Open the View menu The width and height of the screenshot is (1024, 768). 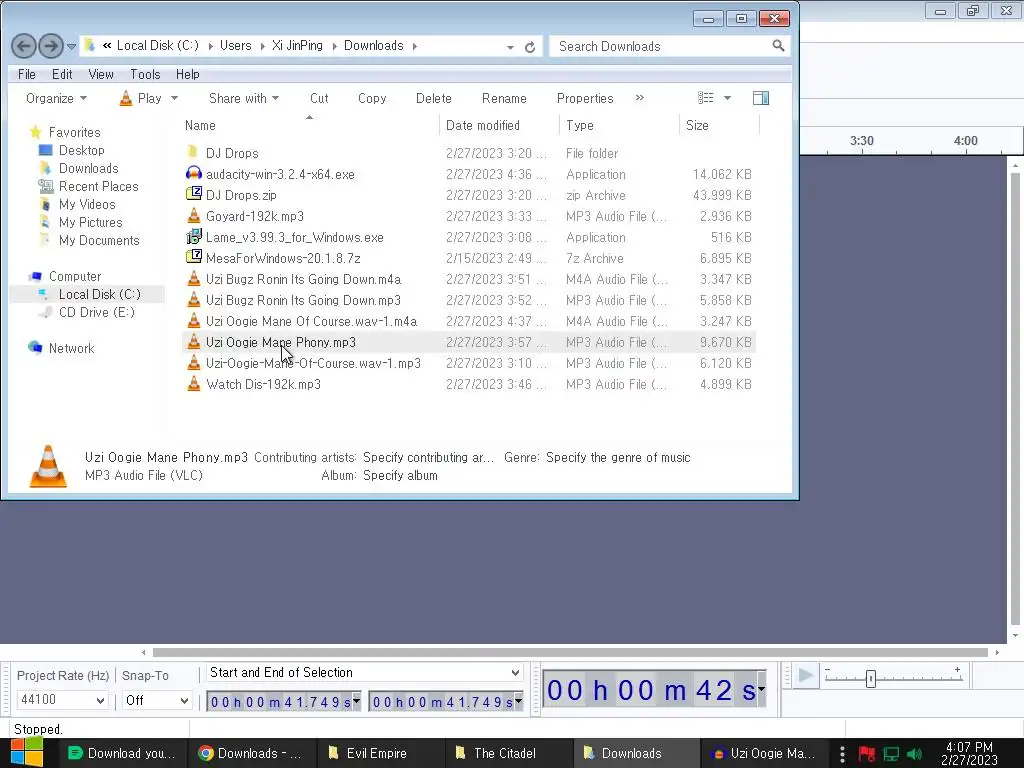click(x=101, y=74)
